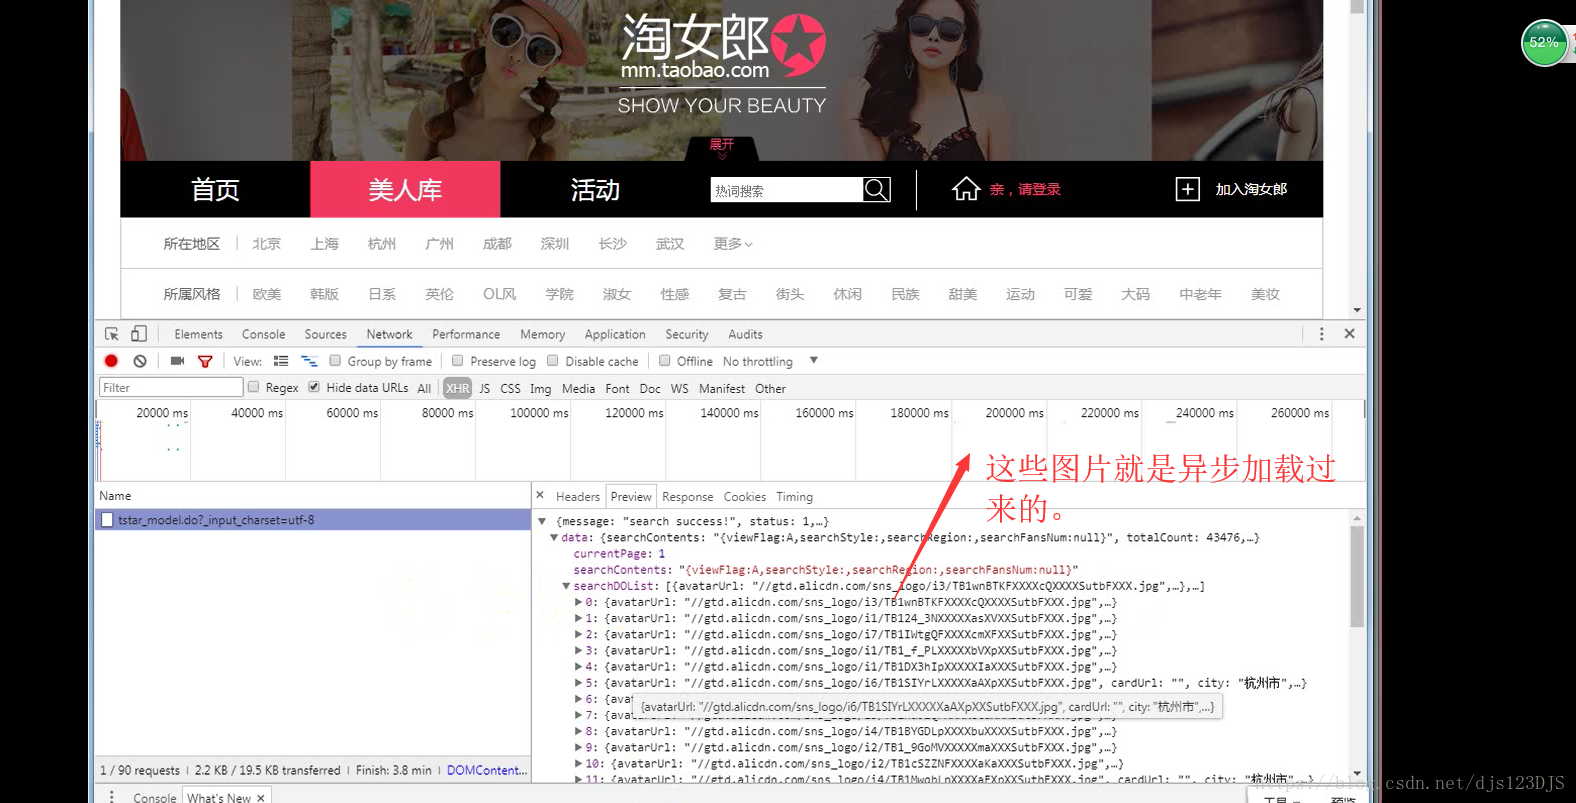The image size is (1576, 803).
Task: Expand searchDOList item 9
Action: 578,747
